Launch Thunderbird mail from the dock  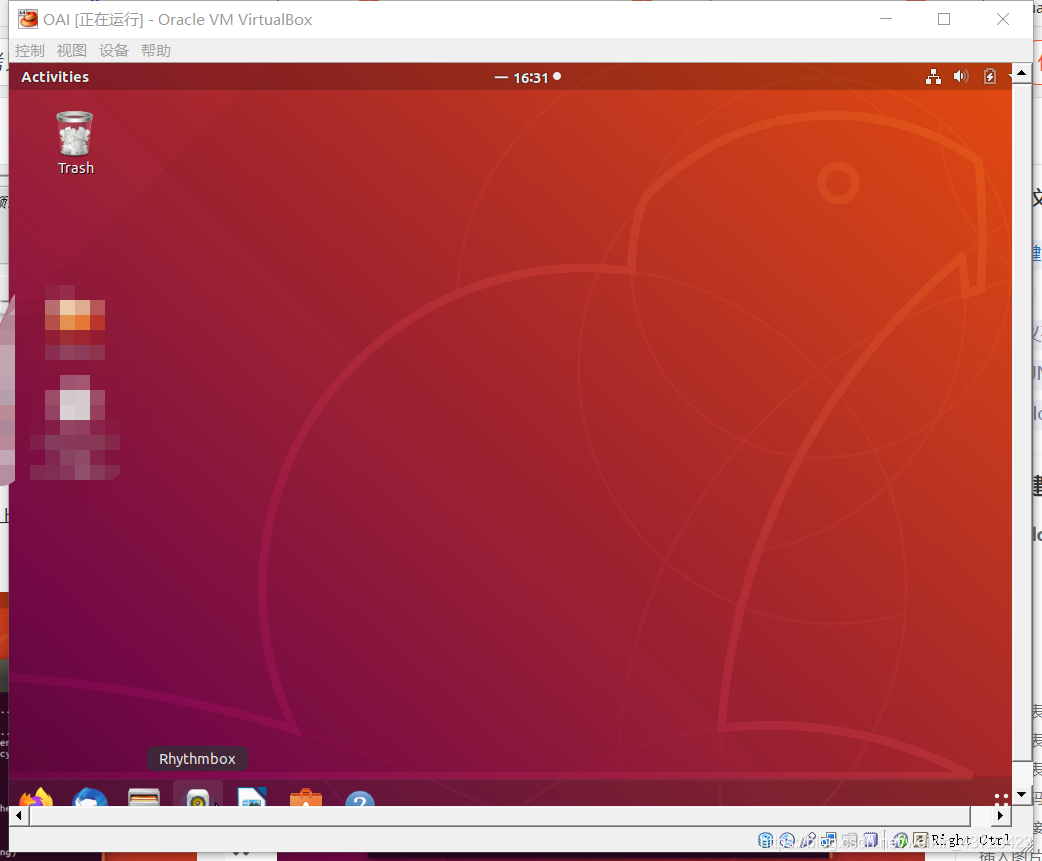(x=90, y=797)
